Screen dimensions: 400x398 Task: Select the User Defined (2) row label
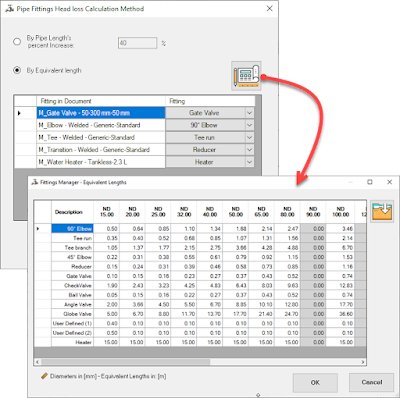point(72,333)
